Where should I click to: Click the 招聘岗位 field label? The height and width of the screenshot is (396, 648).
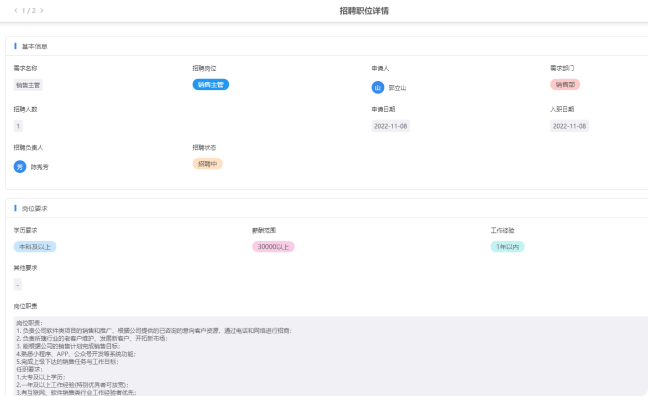click(204, 68)
